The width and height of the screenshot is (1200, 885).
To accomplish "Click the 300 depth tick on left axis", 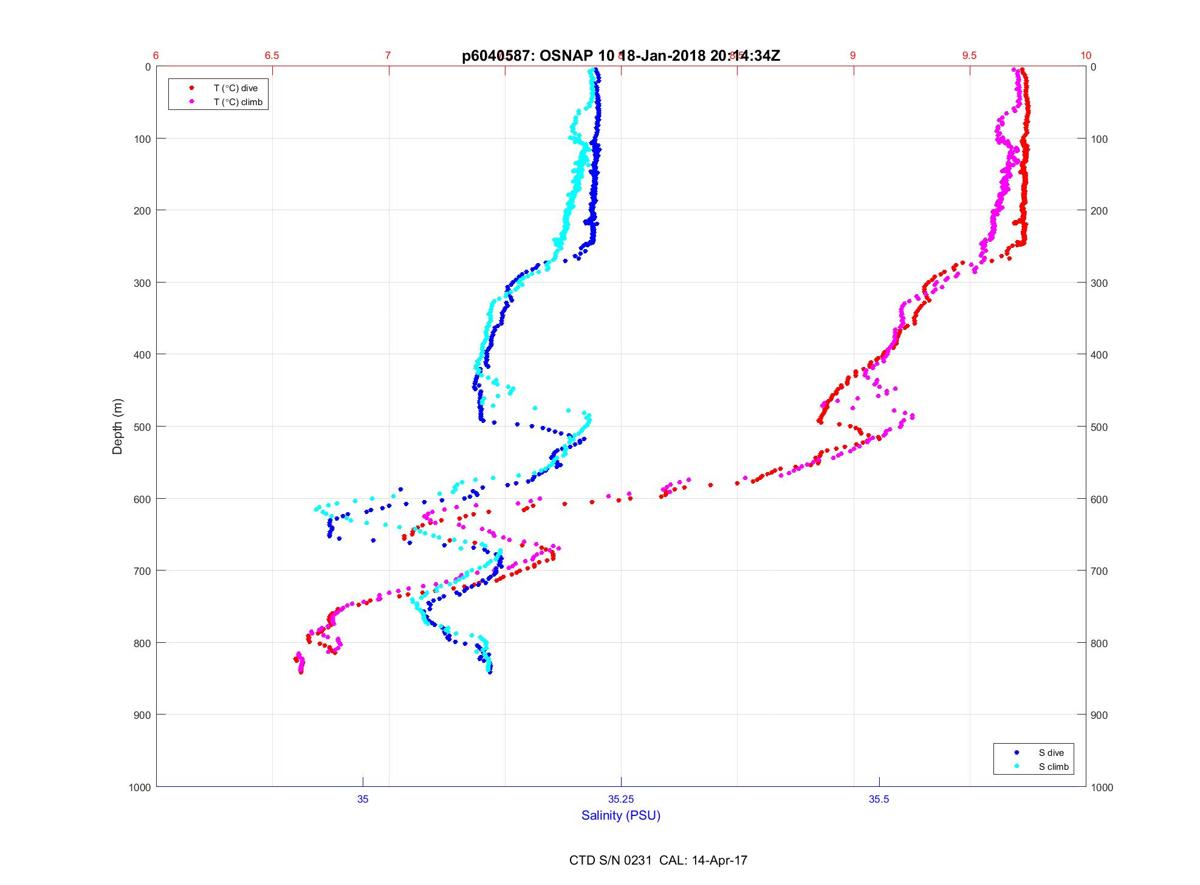I will coord(143,283).
